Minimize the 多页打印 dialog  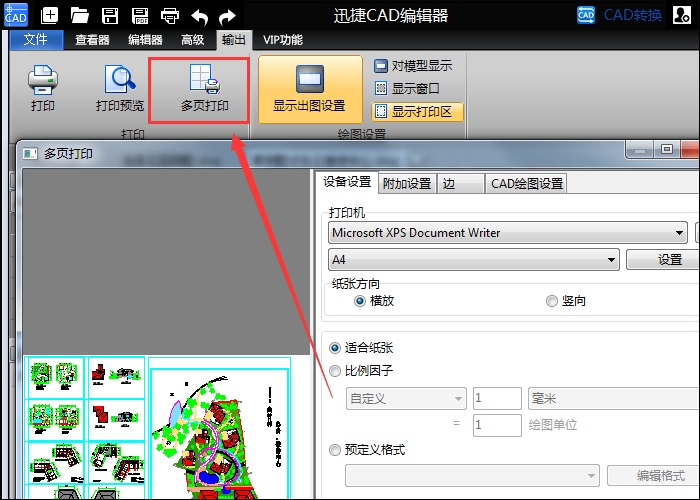coord(640,150)
